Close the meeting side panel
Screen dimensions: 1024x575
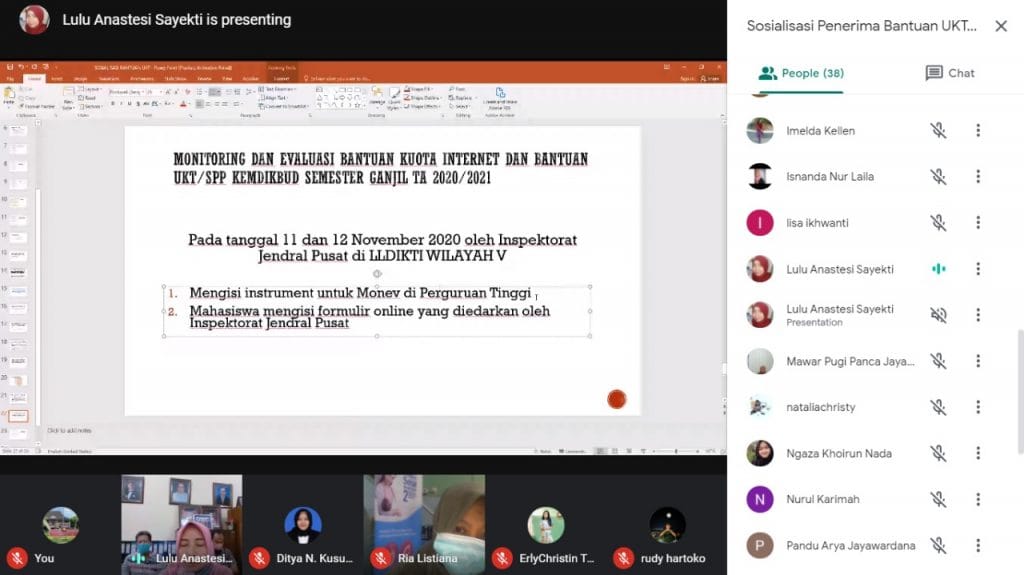pyautogui.click(x=1000, y=26)
